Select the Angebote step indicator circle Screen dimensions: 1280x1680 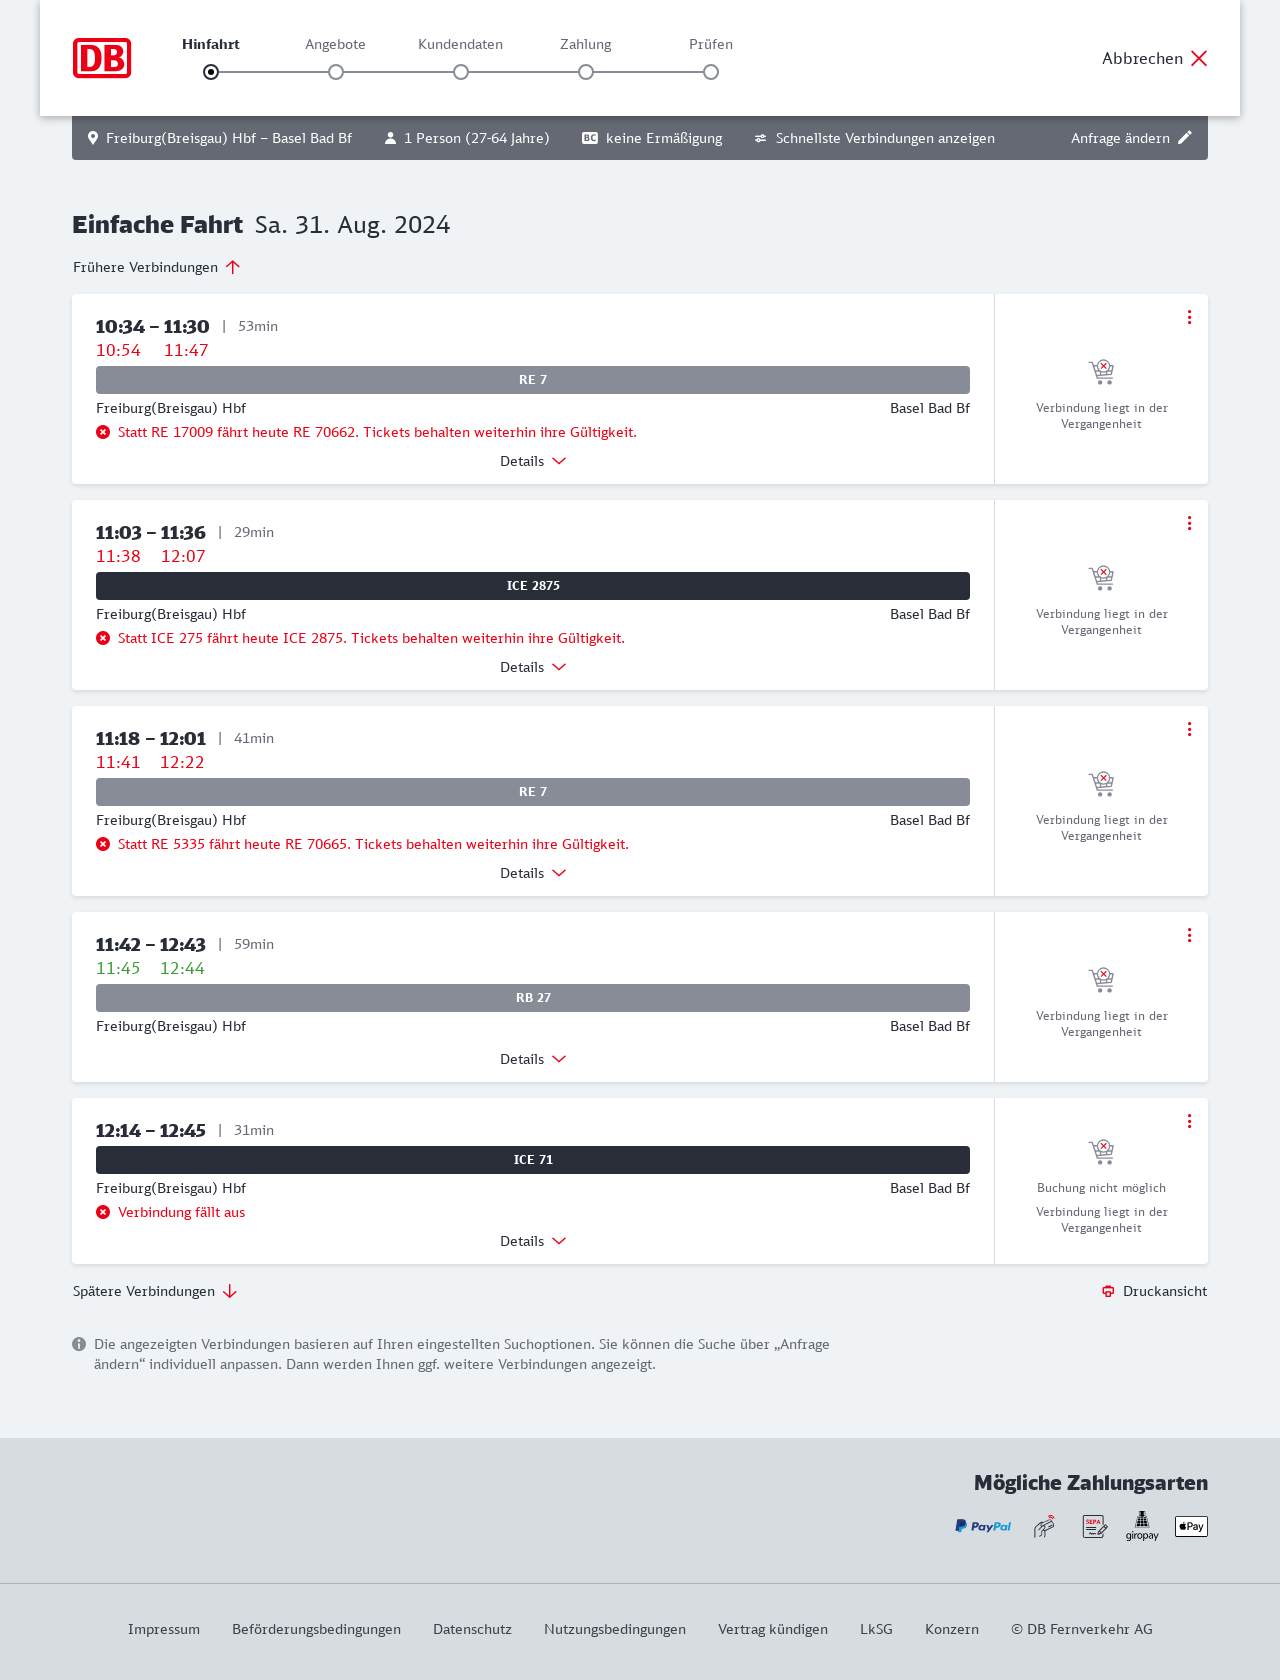[x=336, y=72]
